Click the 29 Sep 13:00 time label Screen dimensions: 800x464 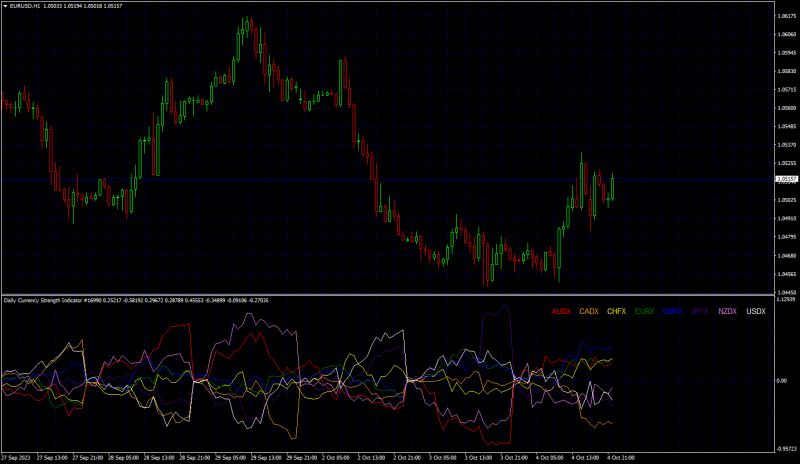point(266,458)
